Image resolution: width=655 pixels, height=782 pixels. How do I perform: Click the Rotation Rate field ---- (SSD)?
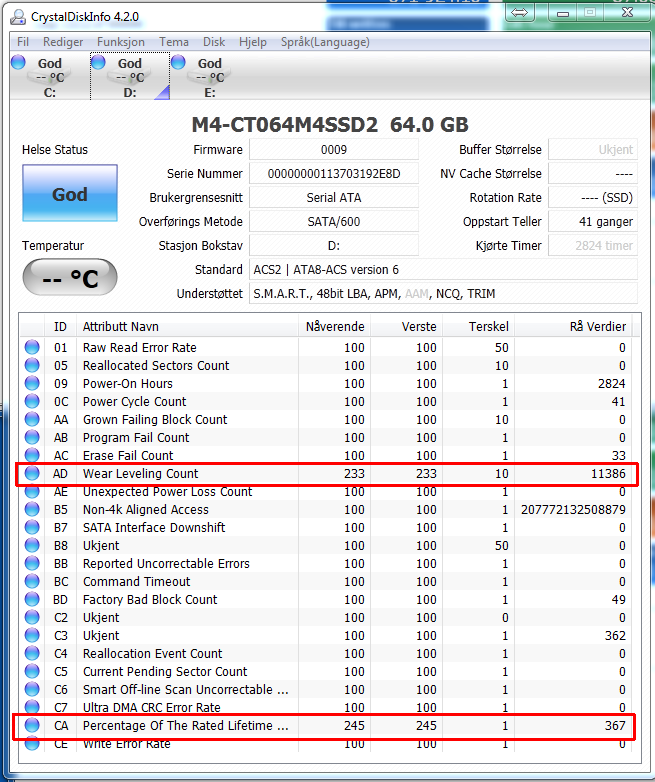[593, 197]
